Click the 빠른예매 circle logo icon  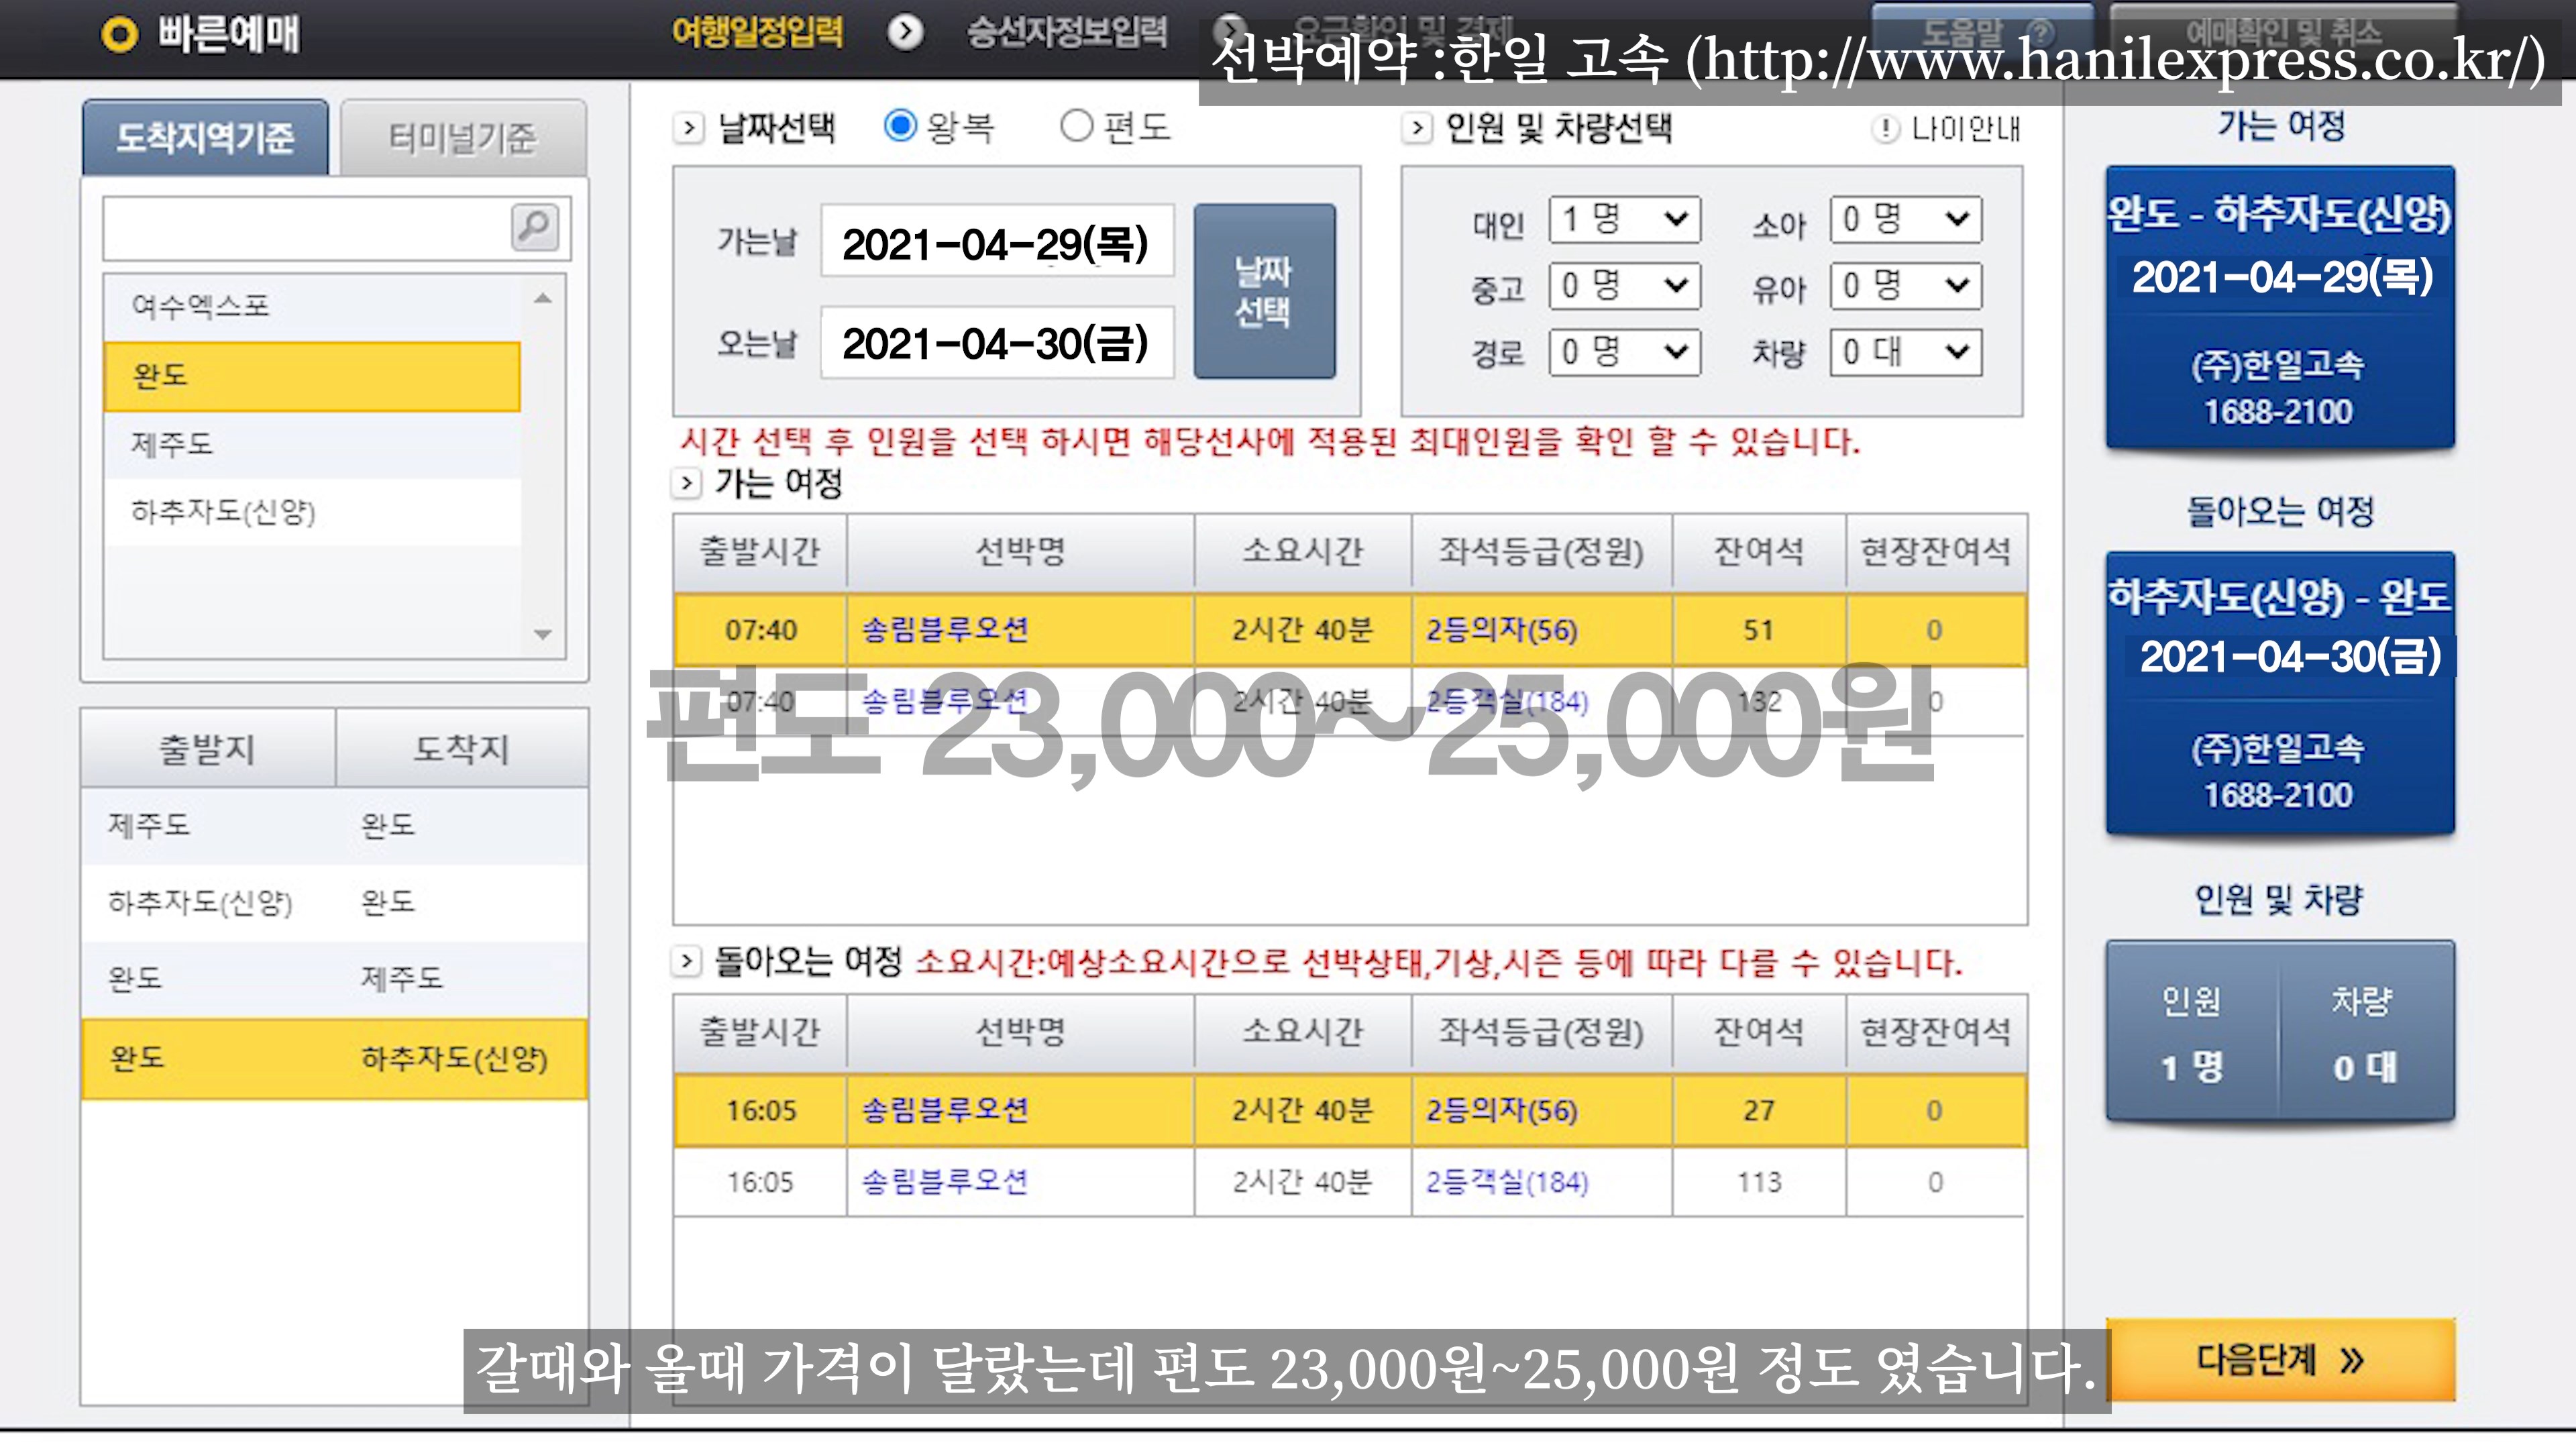click(119, 35)
